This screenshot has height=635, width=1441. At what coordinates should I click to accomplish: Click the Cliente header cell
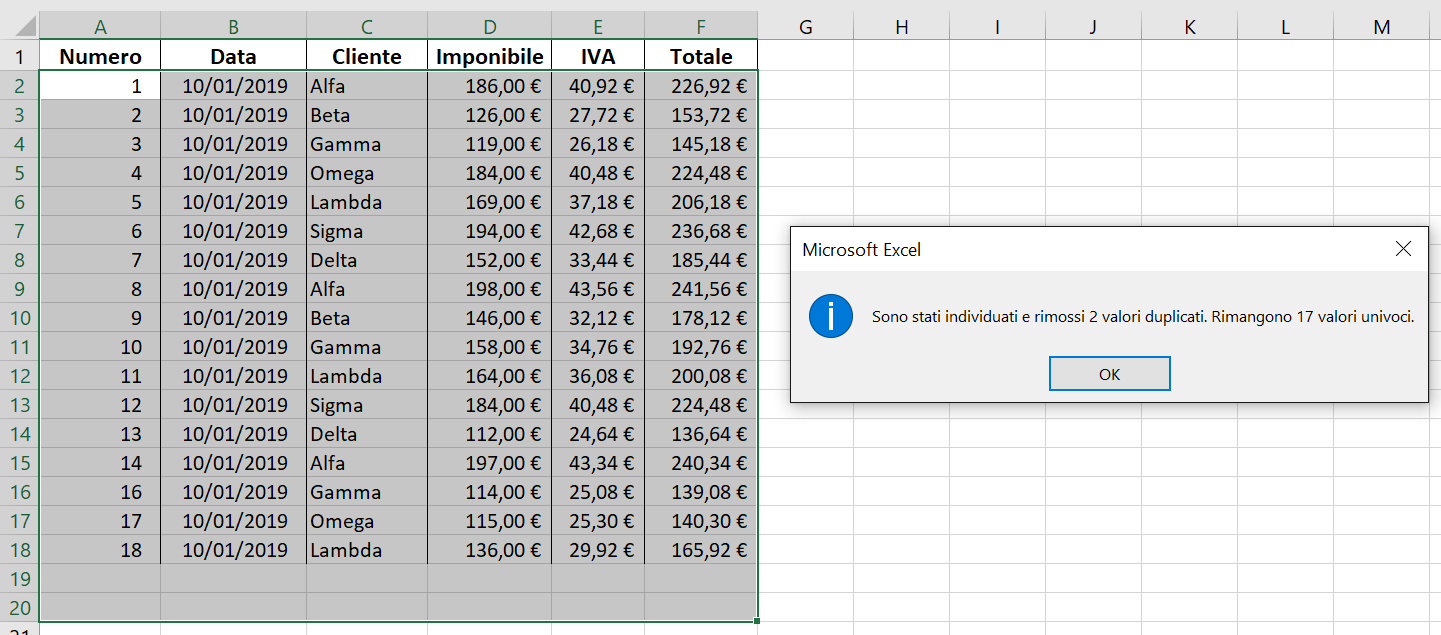tap(367, 56)
